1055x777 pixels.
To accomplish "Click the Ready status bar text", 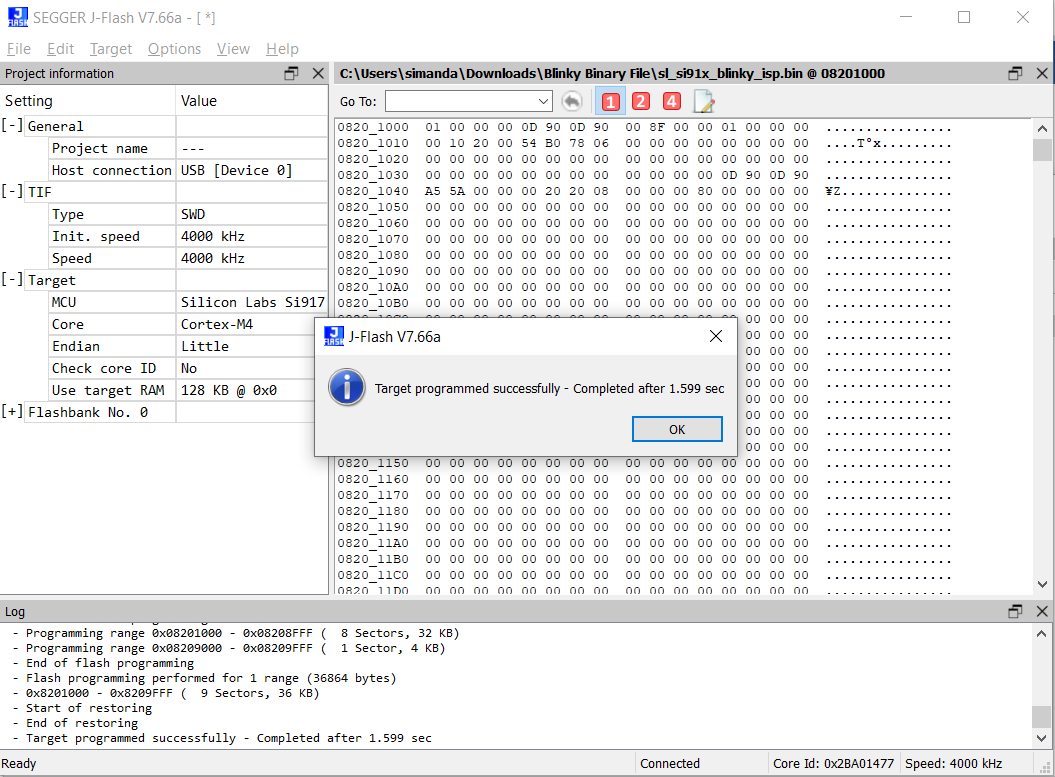I will pos(19,764).
